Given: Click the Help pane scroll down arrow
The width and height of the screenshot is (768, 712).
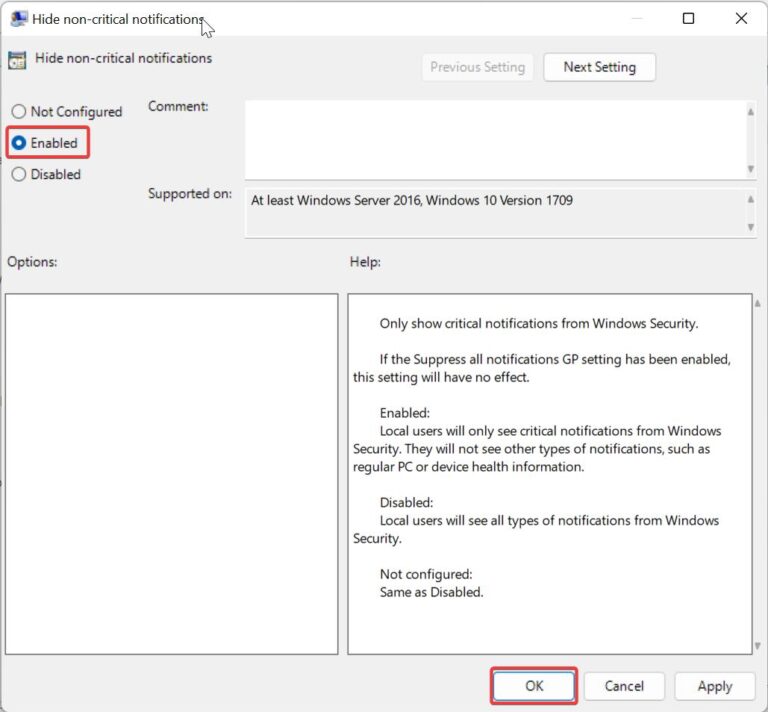Looking at the screenshot, I should [758, 646].
